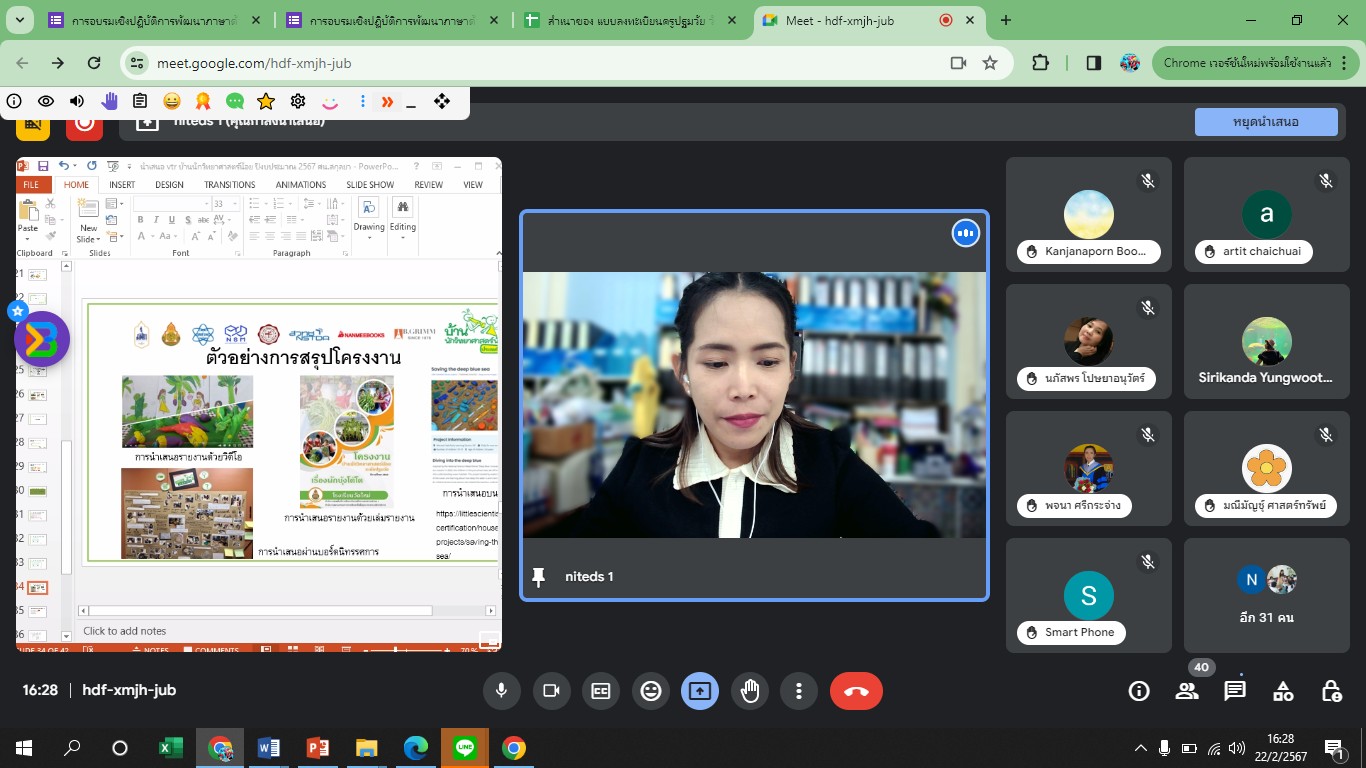
Task: Show the people panel with 40 participants
Action: tap(1187, 691)
